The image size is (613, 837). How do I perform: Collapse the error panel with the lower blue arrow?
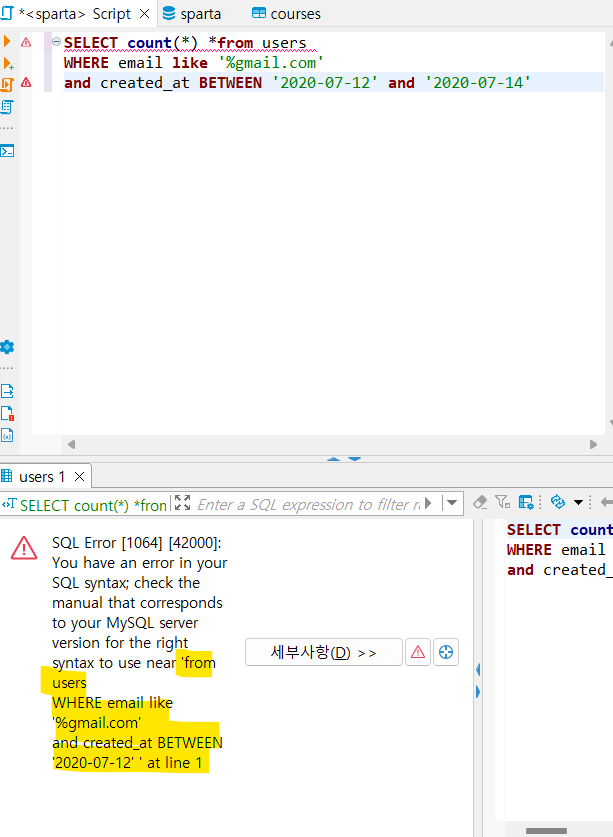point(478,692)
